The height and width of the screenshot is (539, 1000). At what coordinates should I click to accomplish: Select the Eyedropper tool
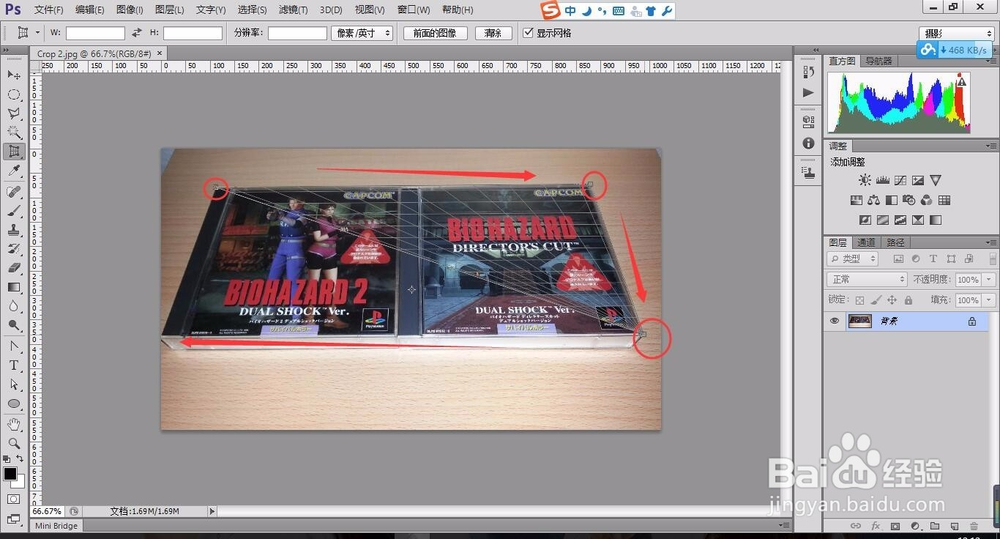(13, 170)
